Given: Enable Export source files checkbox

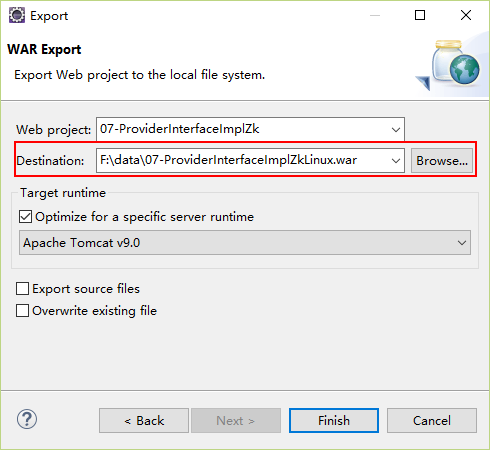Looking at the screenshot, I should [22, 289].
